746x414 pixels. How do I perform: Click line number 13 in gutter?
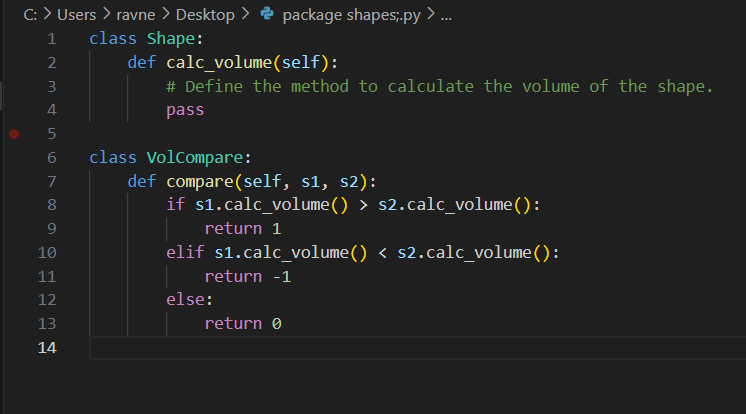[x=47, y=324]
